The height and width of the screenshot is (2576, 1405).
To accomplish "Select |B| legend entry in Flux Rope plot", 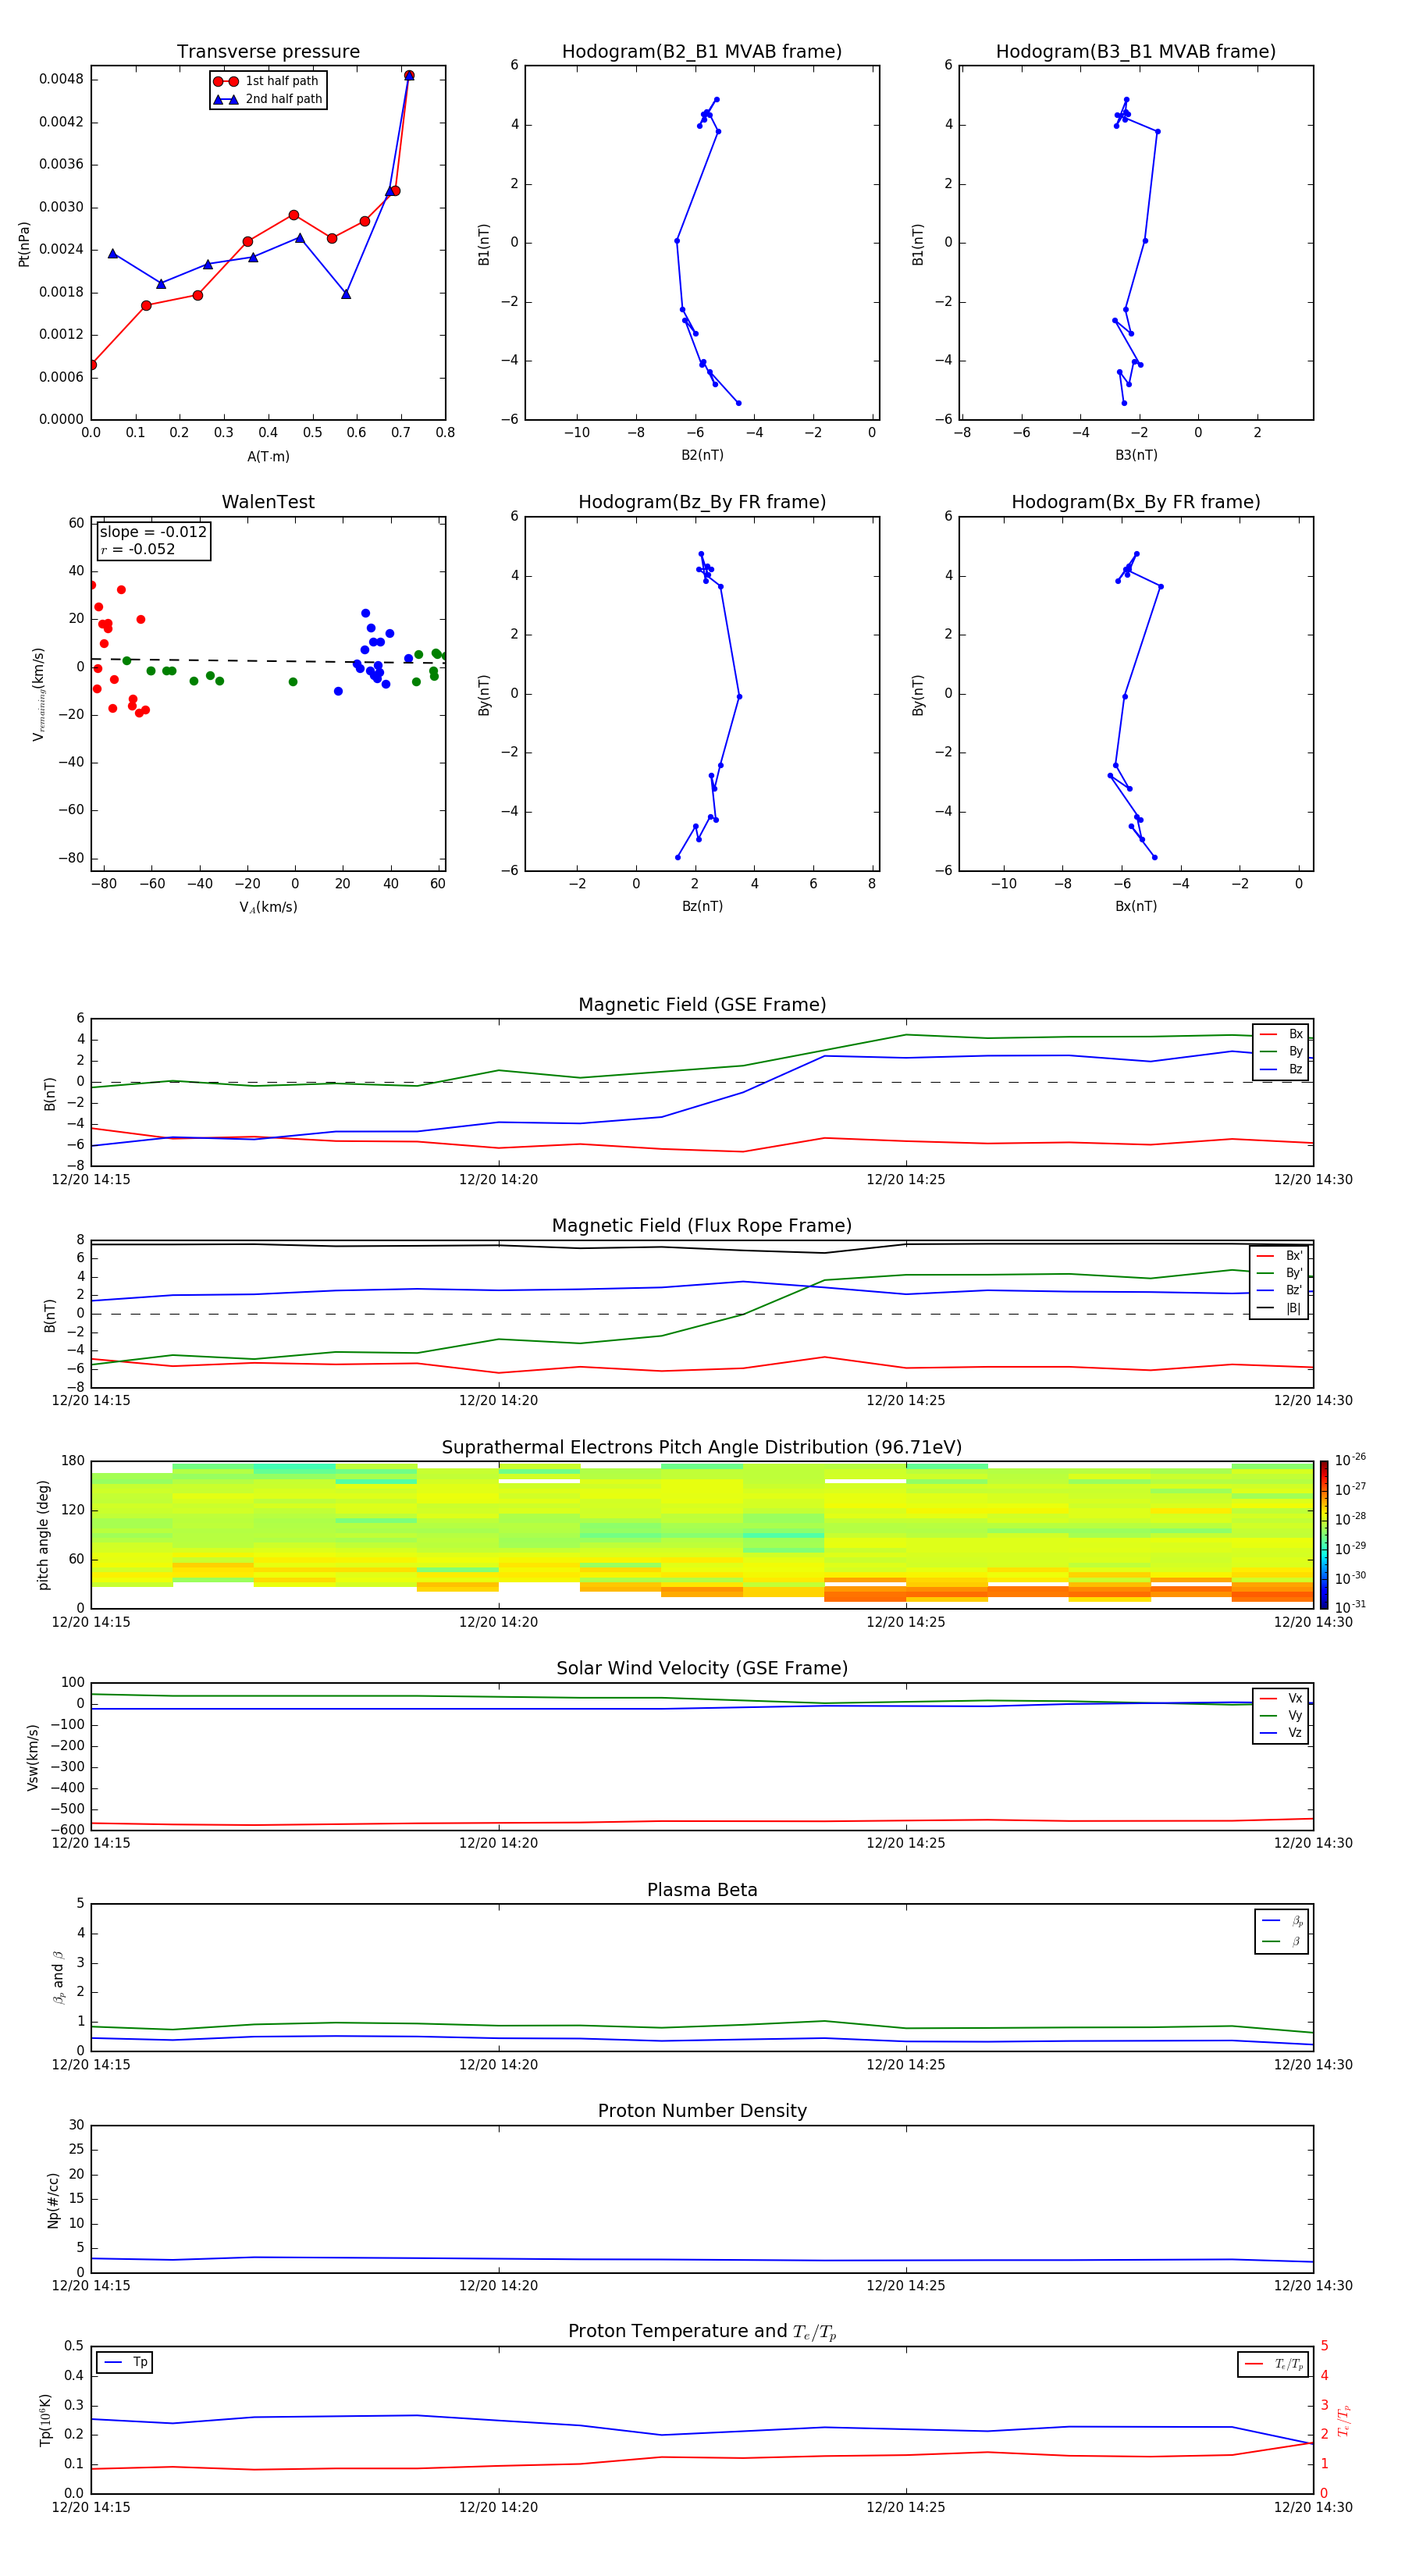I will pos(1279,1309).
